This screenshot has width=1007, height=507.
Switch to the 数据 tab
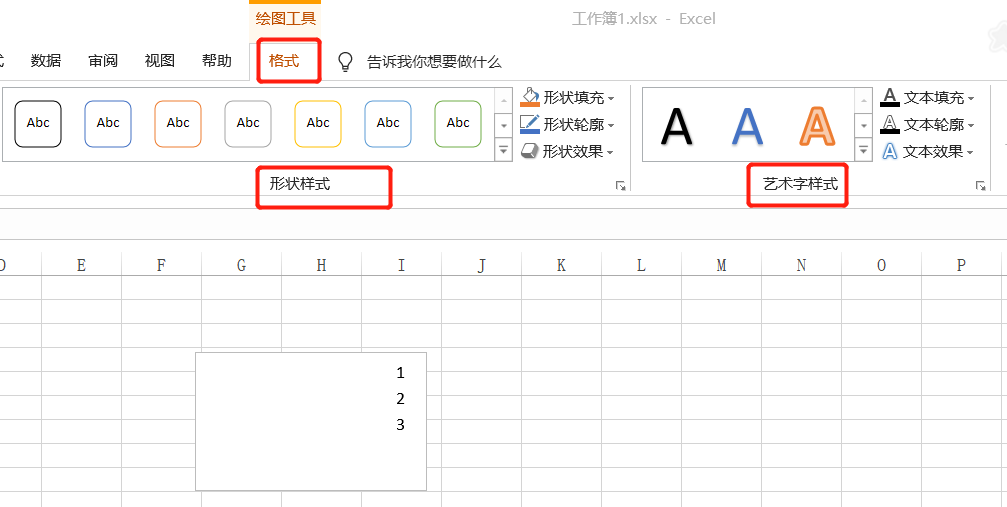[x=46, y=61]
